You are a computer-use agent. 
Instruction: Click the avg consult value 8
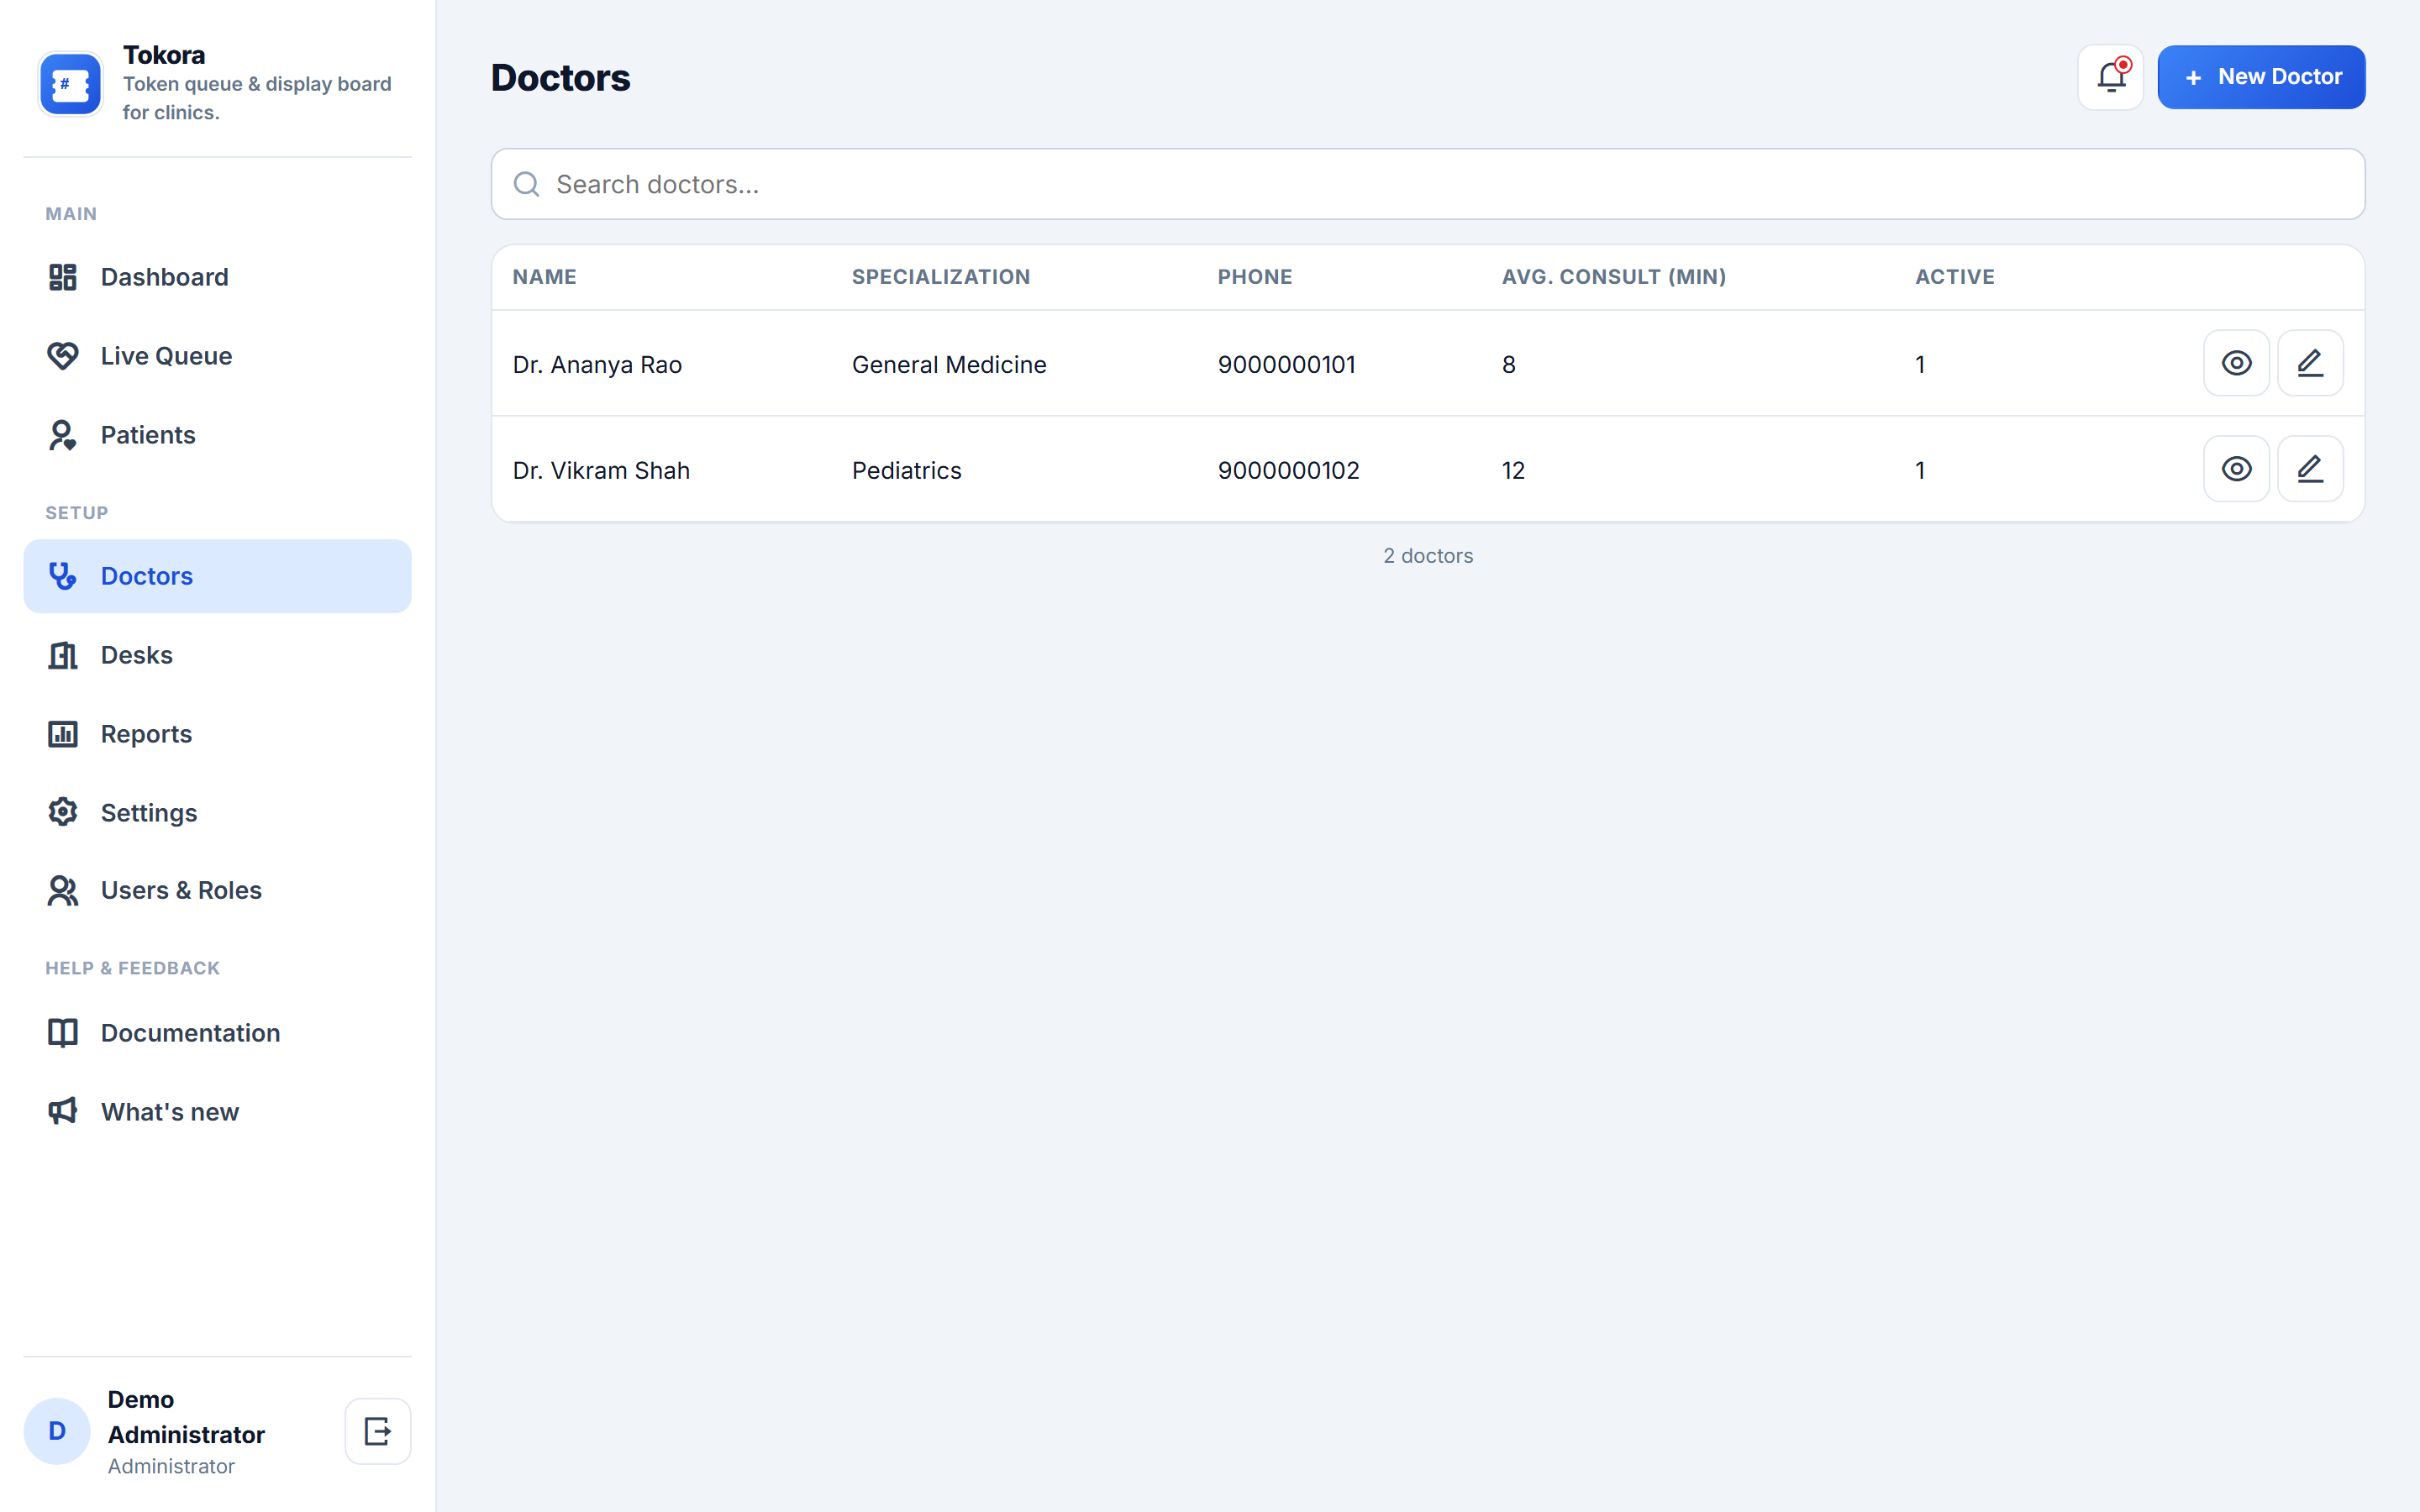coord(1508,365)
